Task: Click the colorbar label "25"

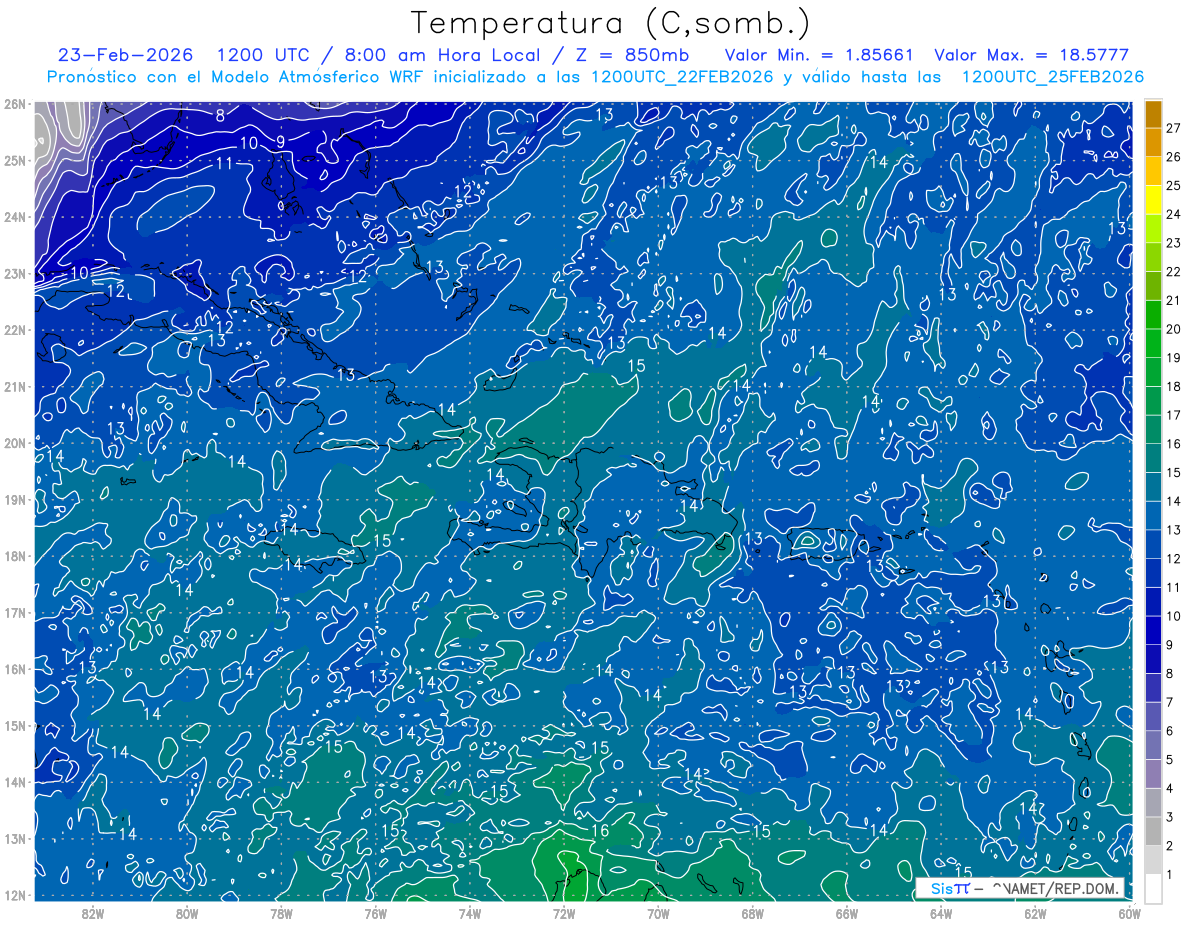Action: [x=1174, y=185]
